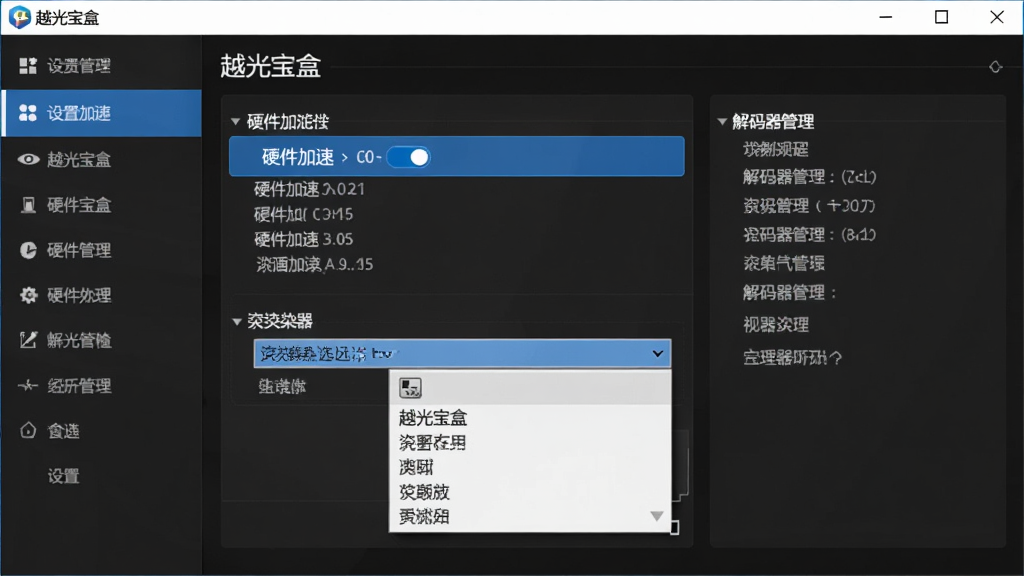Click the diamond icon right of the header
Image resolution: width=1024 pixels, height=576 pixels.
[995, 67]
